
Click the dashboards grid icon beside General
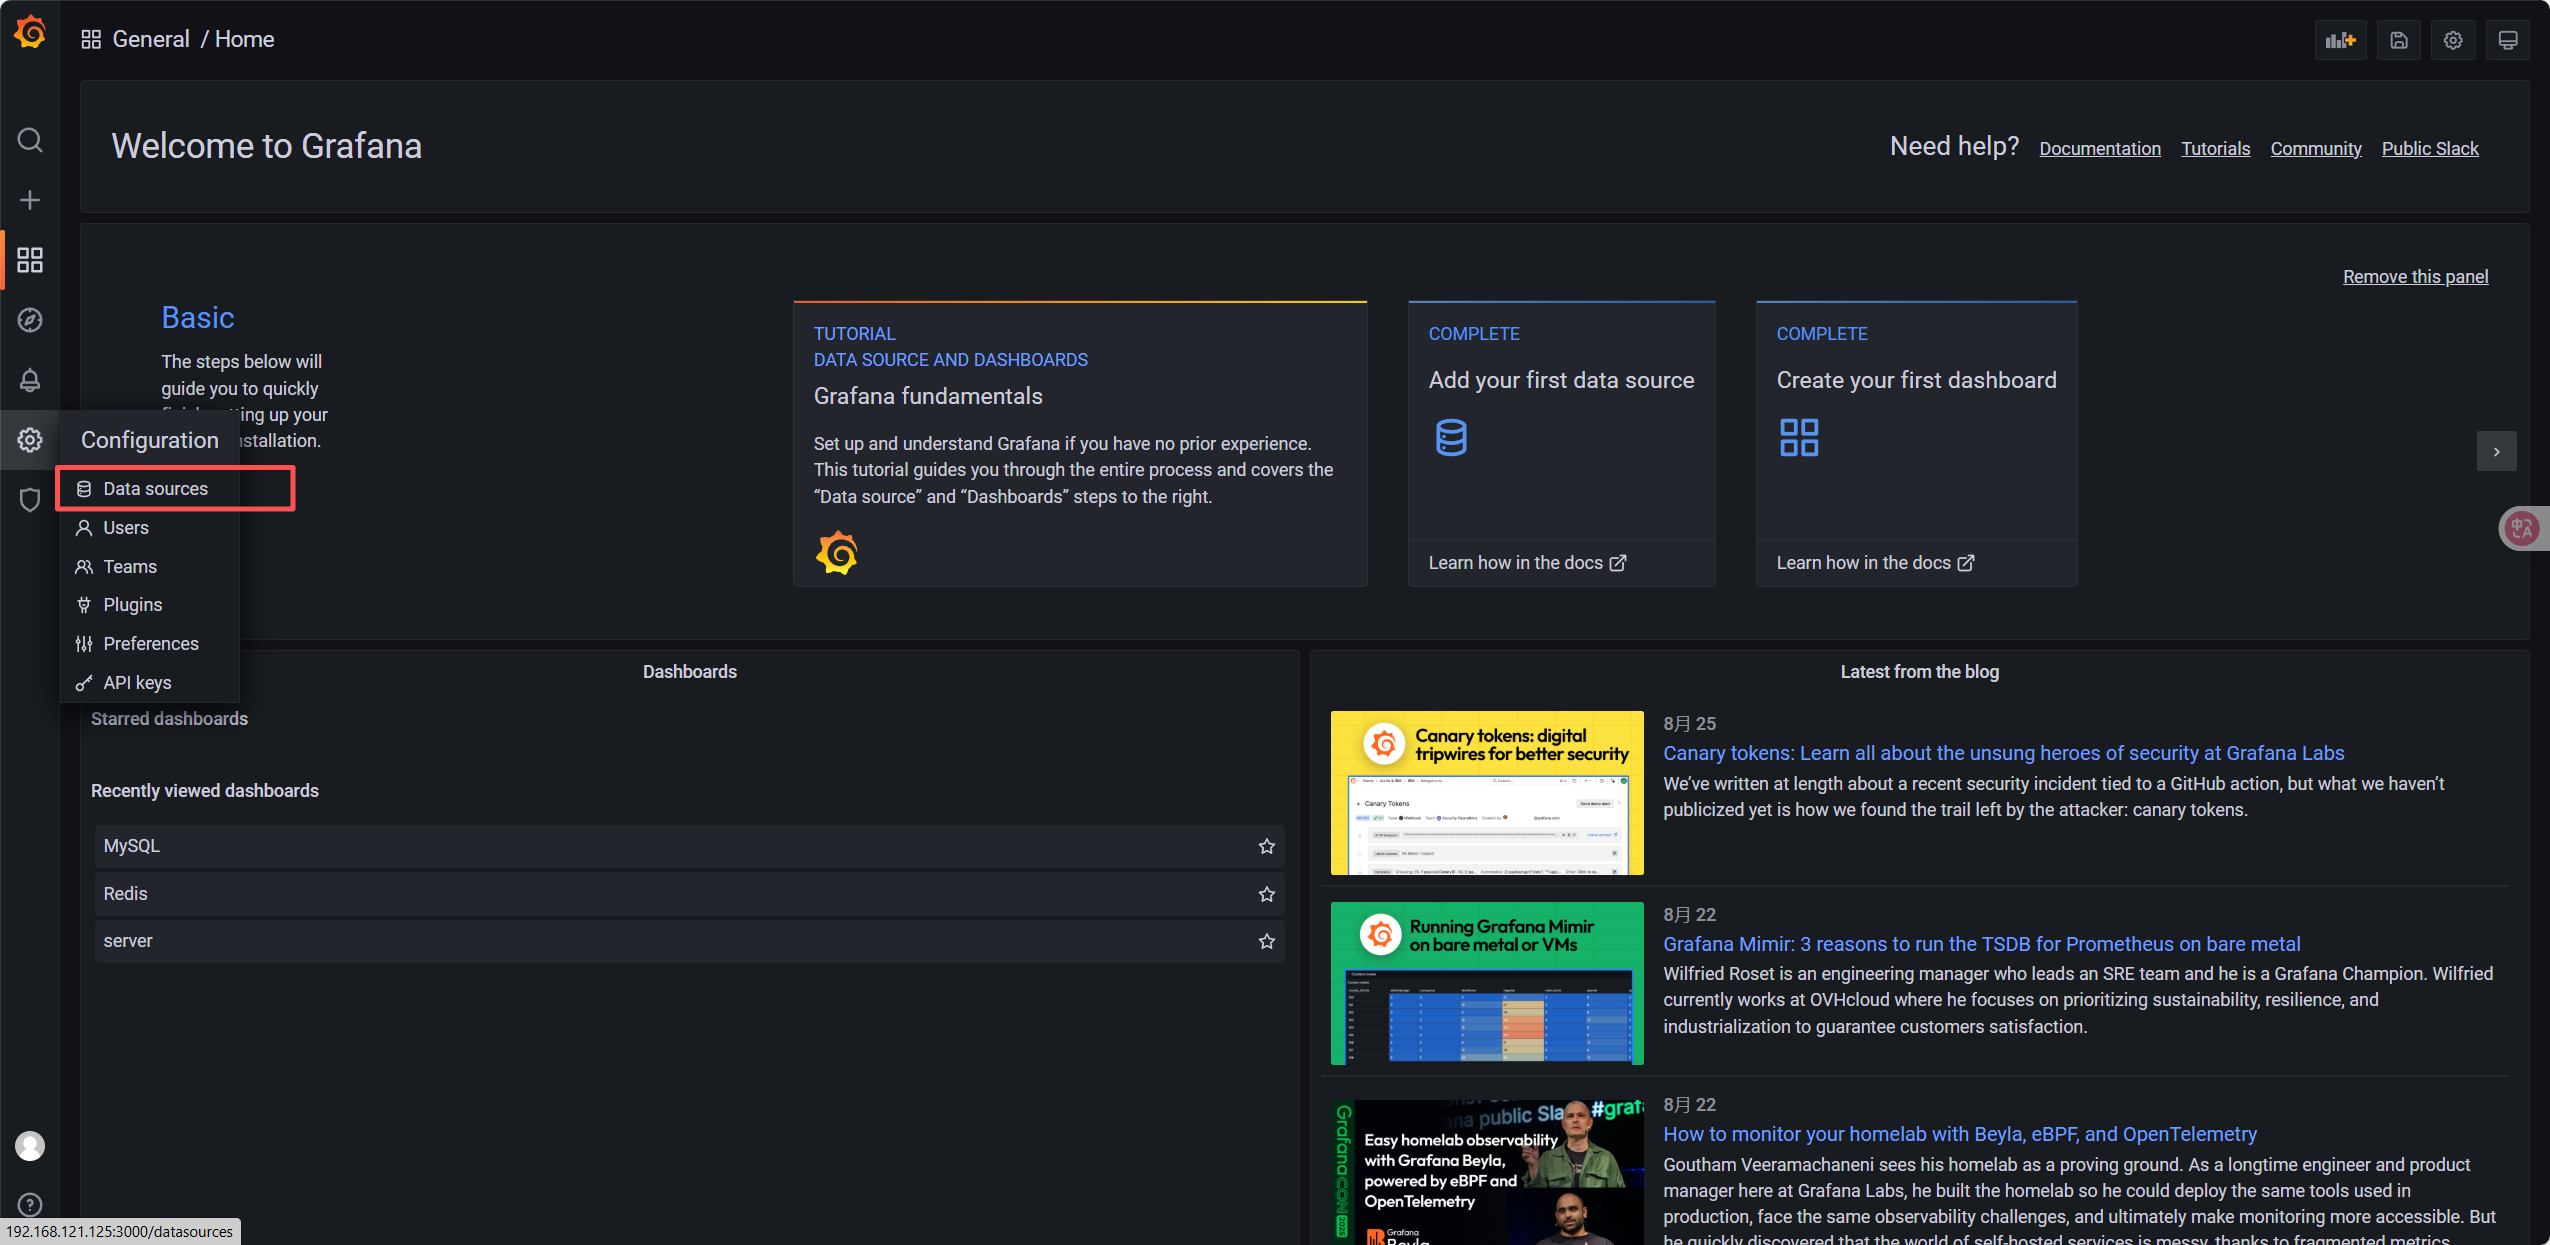tap(91, 39)
